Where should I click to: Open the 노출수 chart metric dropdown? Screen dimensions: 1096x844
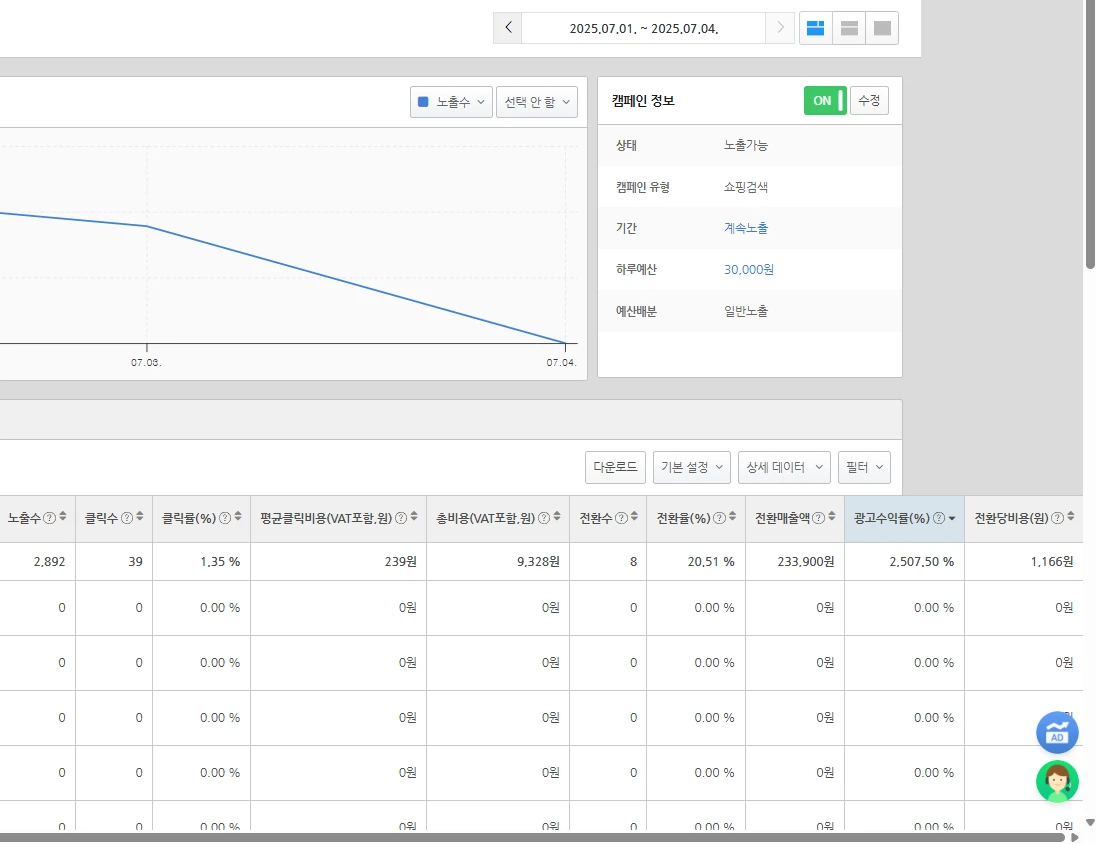(451, 102)
